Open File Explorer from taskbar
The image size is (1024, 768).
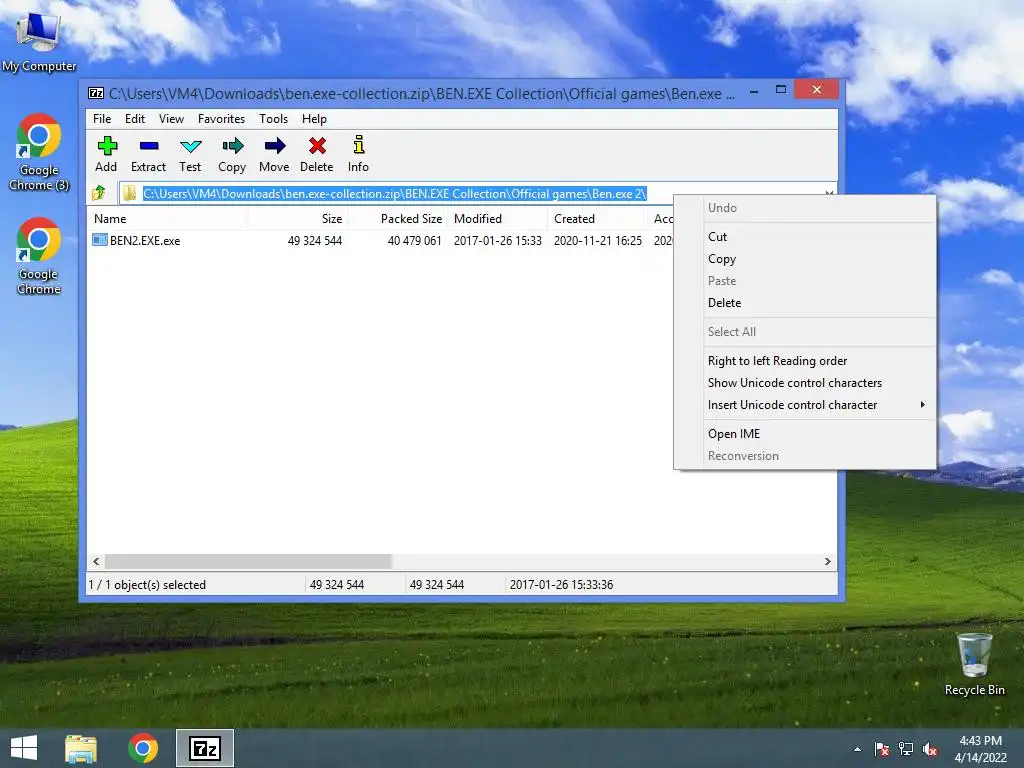(x=81, y=748)
